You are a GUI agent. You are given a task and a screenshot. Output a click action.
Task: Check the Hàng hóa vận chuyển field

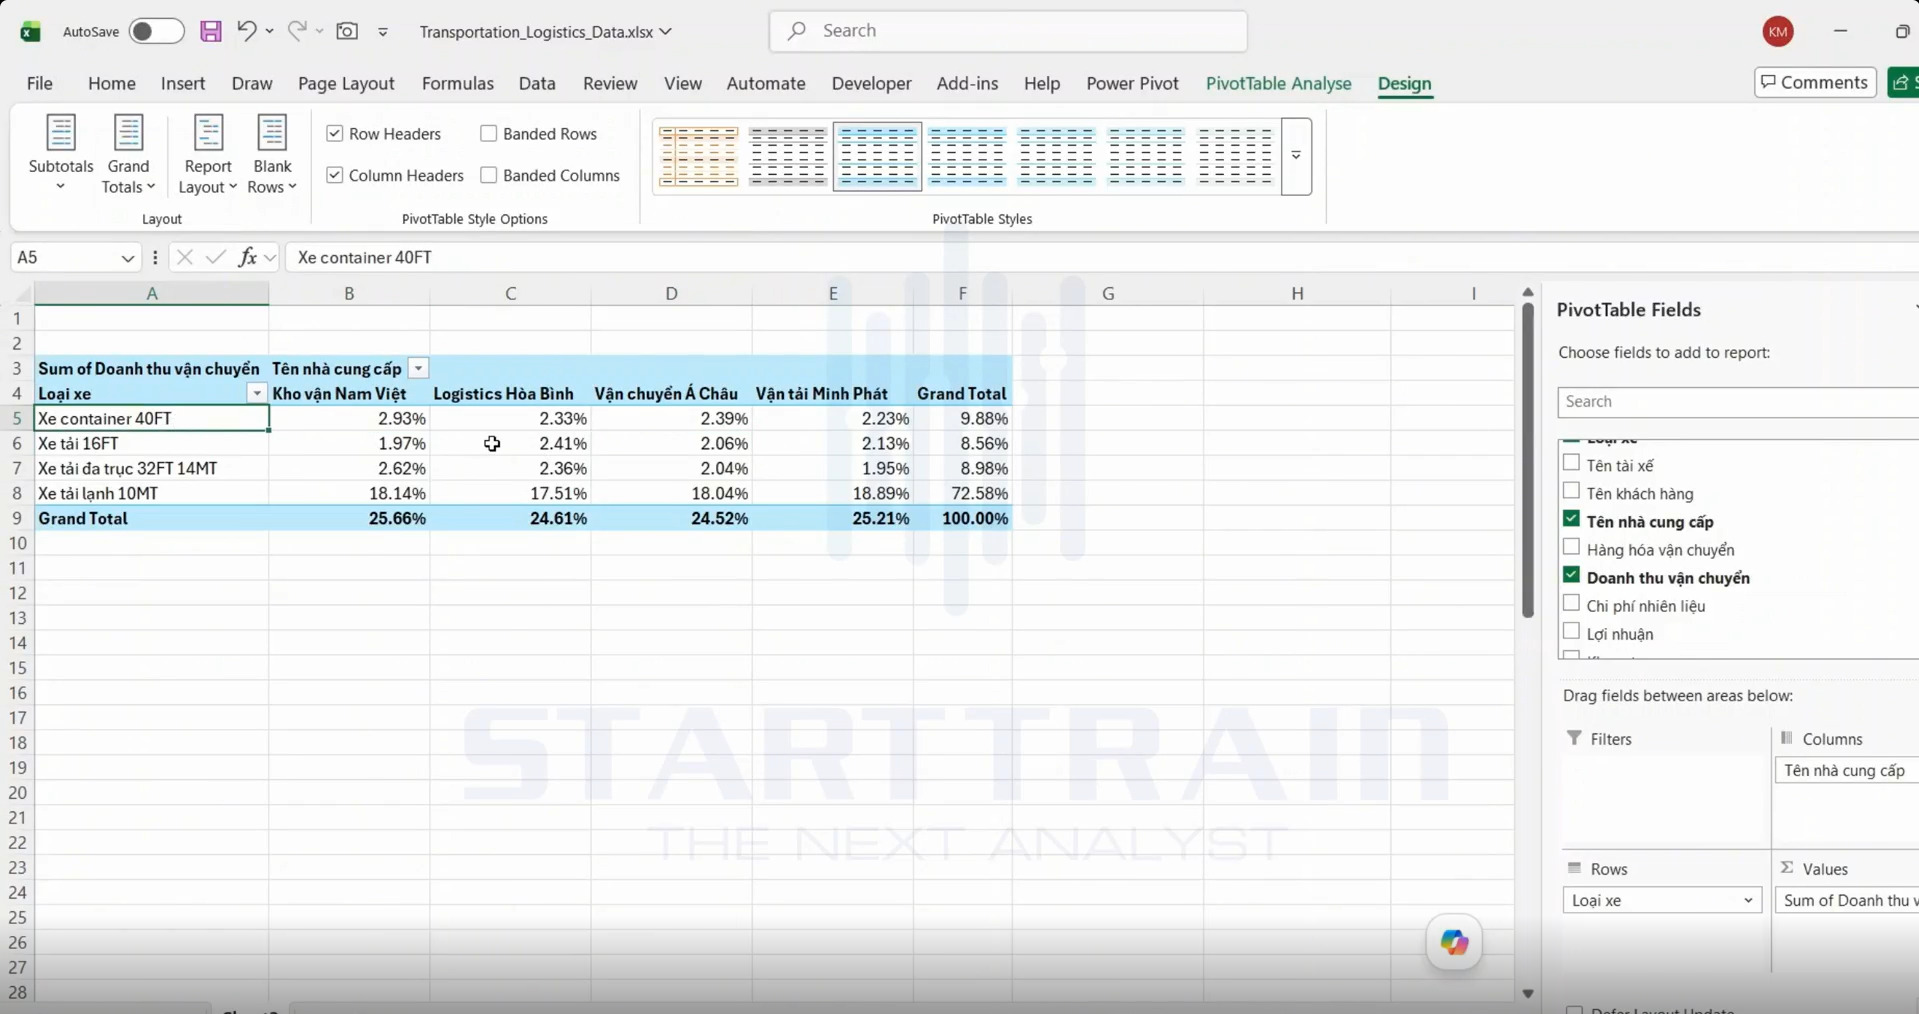[x=1571, y=547]
